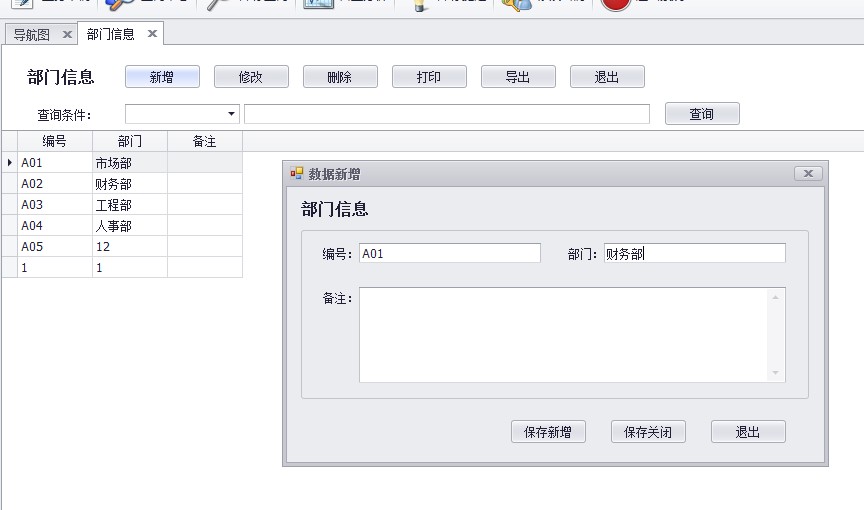The height and width of the screenshot is (510, 864).
Task: Click the 导出 button
Action: pyautogui.click(x=518, y=77)
